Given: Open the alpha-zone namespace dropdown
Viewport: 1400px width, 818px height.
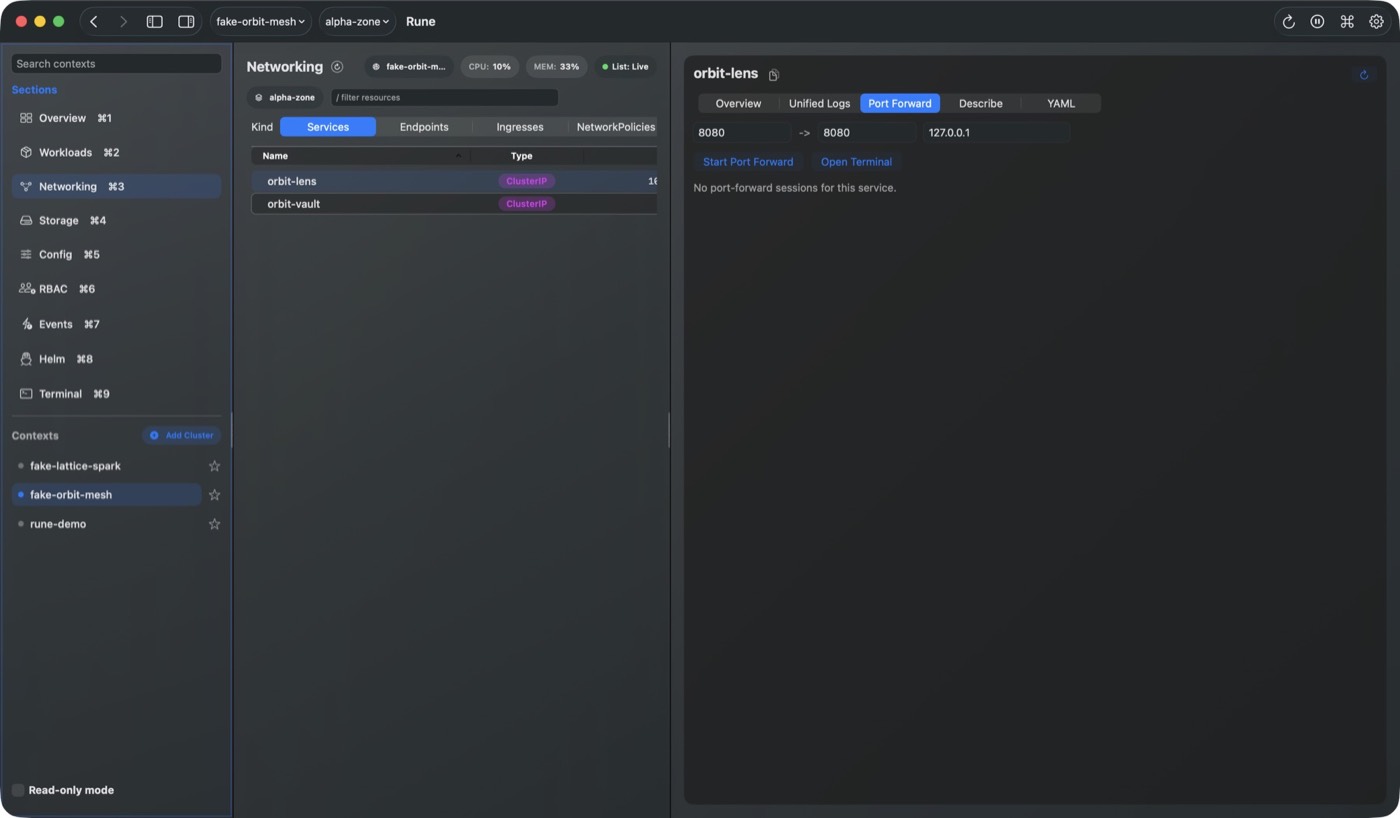Looking at the screenshot, I should click(x=357, y=22).
